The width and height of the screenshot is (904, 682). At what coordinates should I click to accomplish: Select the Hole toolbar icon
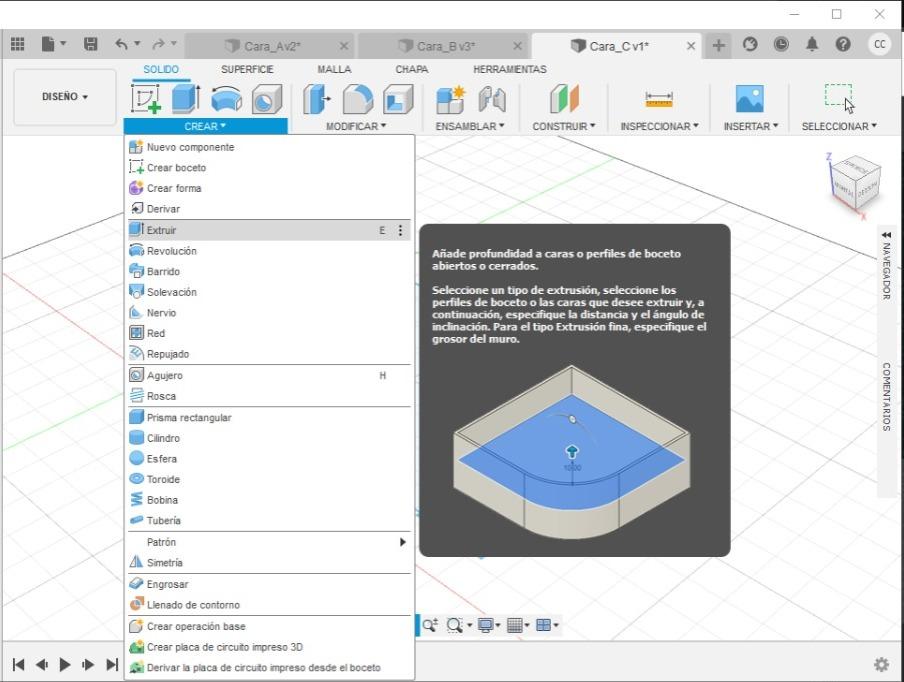point(267,99)
